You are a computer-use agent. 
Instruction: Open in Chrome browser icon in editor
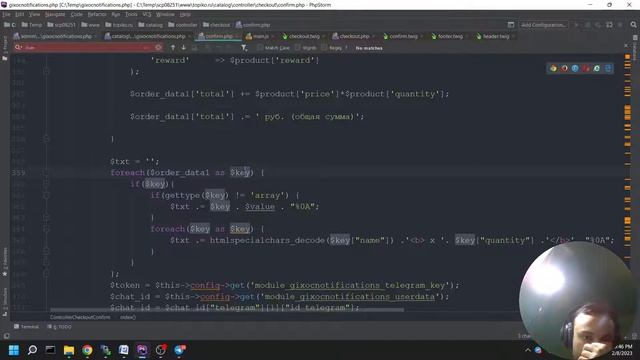[553, 68]
